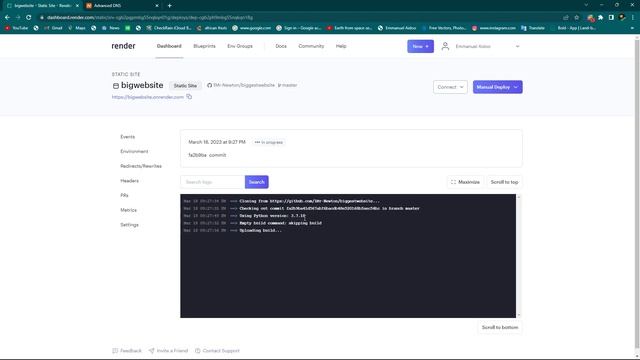Open Headers in the sidebar

click(x=129, y=181)
